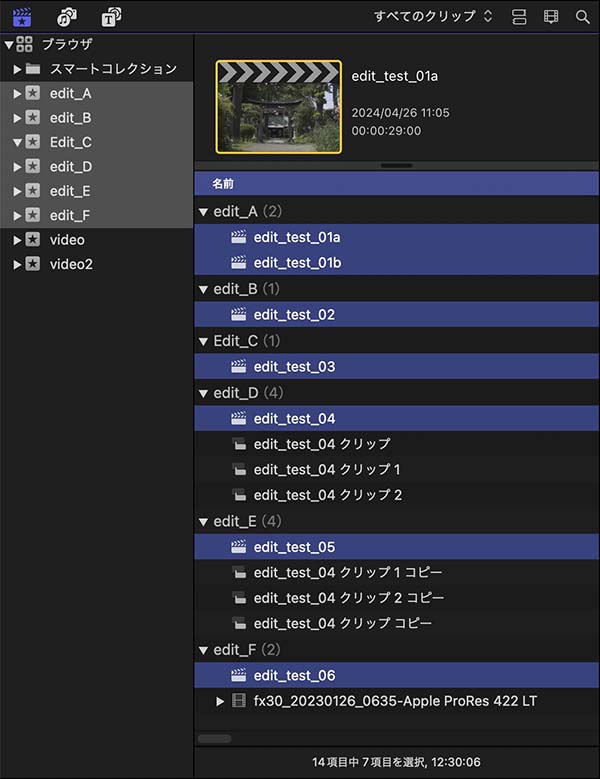This screenshot has height=779, width=600.
Task: Collapse the edit_D (4) group in list
Action: pos(203,393)
